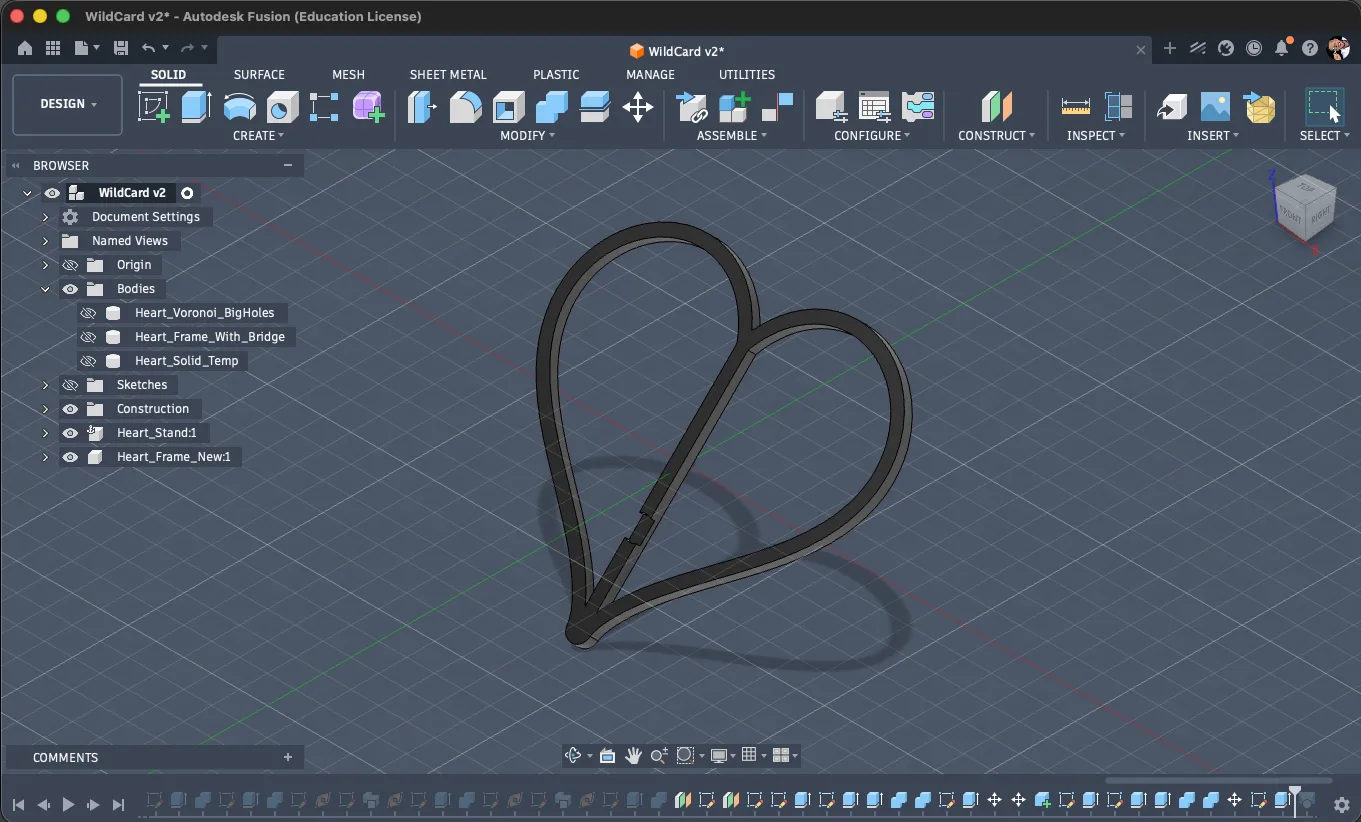Collapse the Bodies folder

point(45,289)
